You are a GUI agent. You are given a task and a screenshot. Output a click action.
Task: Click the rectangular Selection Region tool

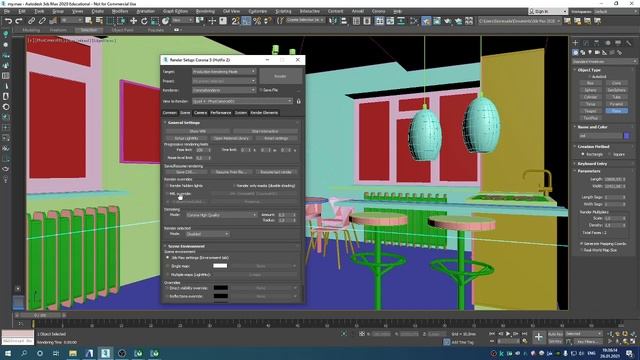click(x=111, y=20)
